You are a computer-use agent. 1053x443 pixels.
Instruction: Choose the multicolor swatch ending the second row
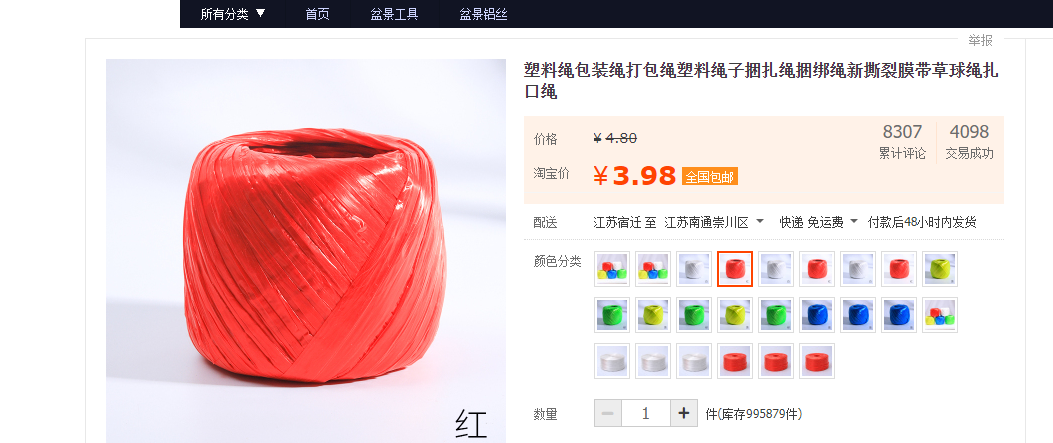click(x=940, y=315)
